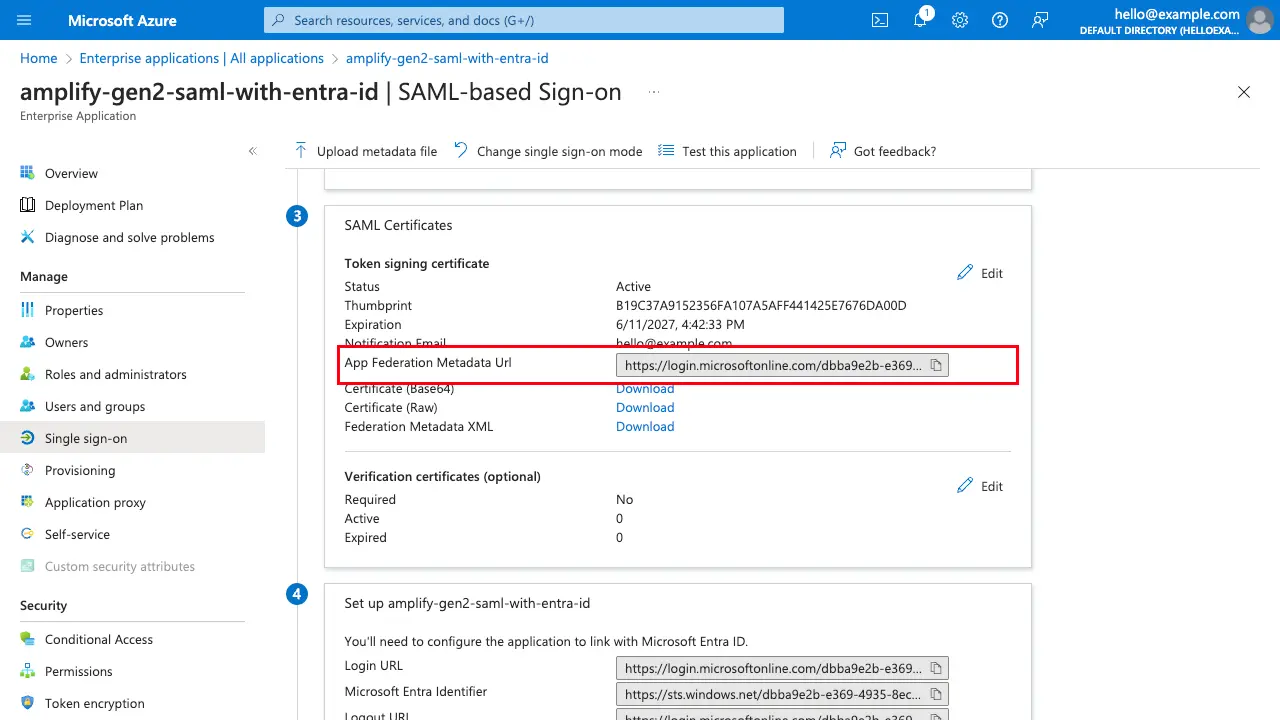The image size is (1280, 720).
Task: Open the Azure portal hamburger menu
Action: 25,20
